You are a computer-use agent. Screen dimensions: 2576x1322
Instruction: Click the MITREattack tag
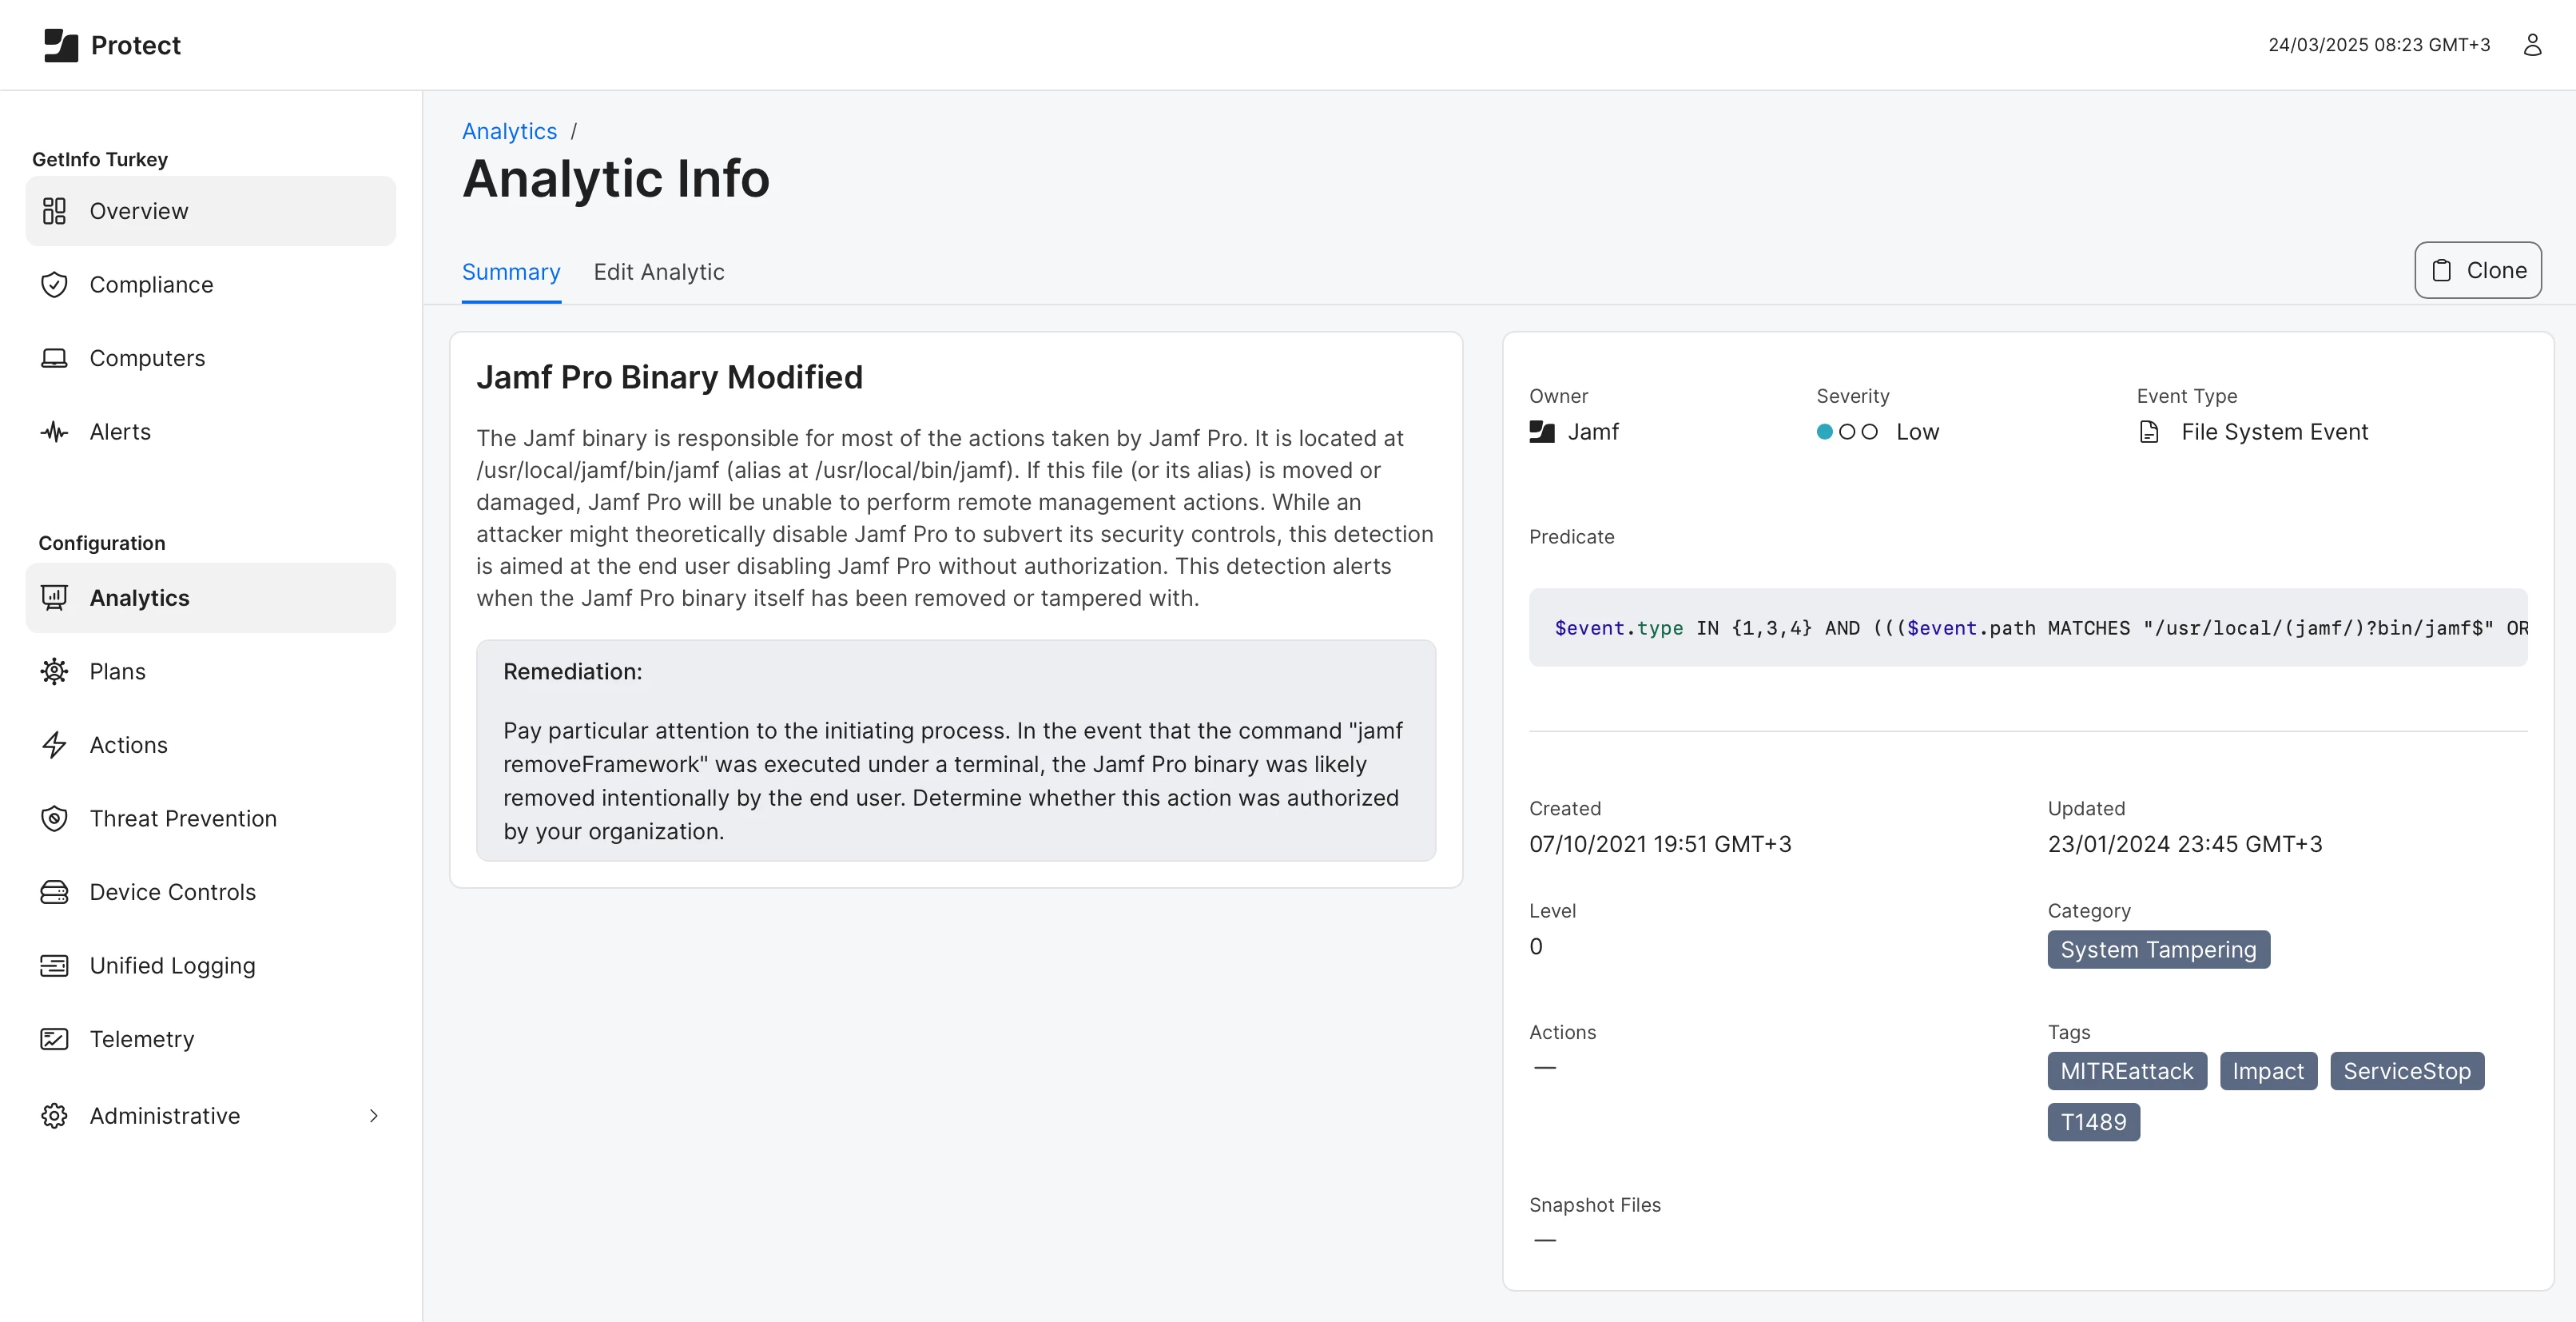(2127, 1071)
